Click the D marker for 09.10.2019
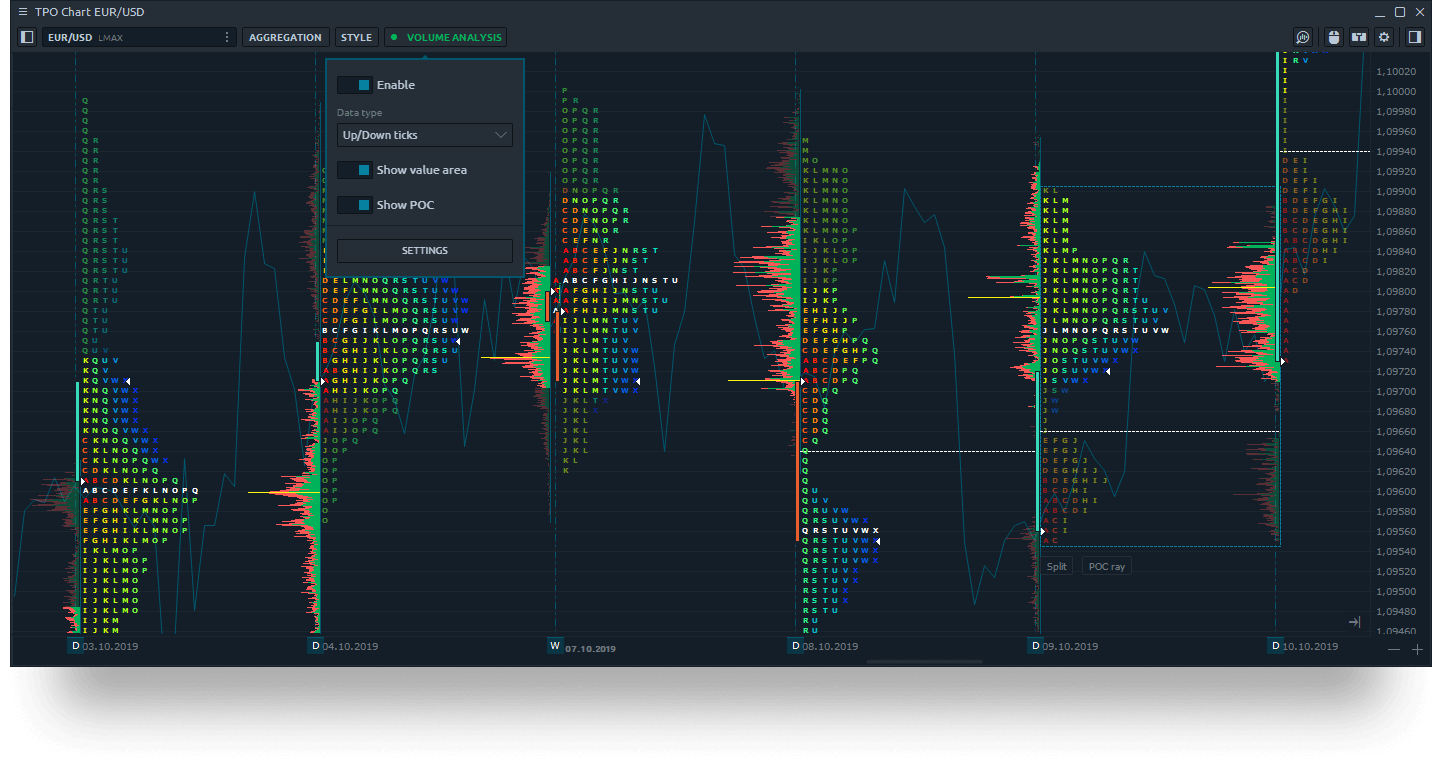Viewport: 1442px width, 767px height. click(1035, 646)
